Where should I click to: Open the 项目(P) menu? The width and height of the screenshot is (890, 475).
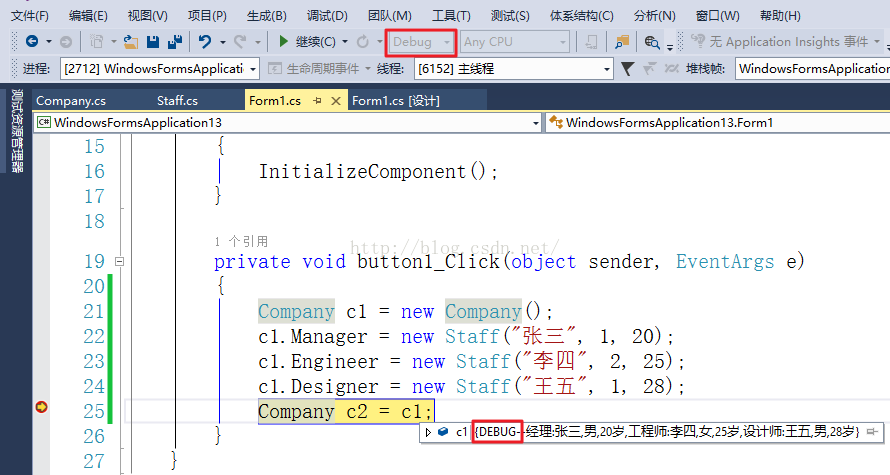click(207, 15)
